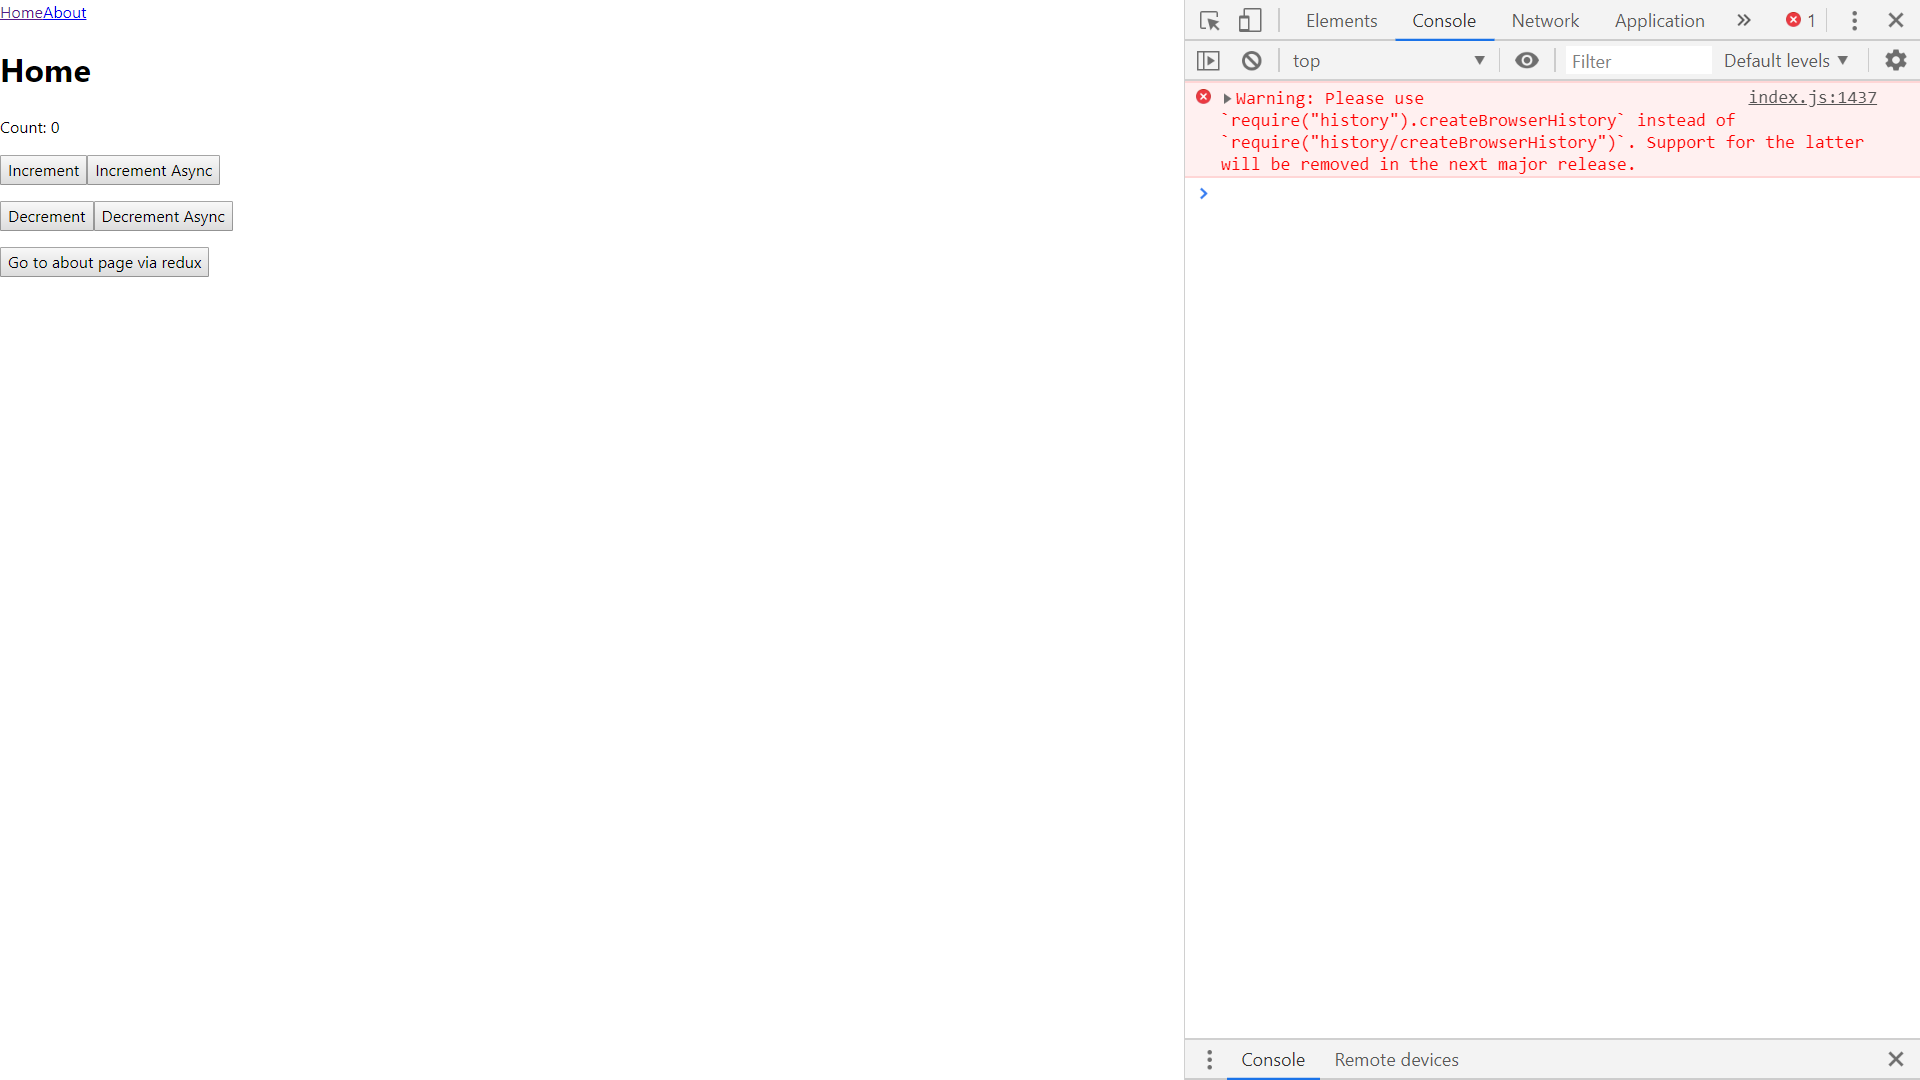Open the Default levels dropdown
The width and height of the screenshot is (1920, 1080).
pyautogui.click(x=1785, y=61)
